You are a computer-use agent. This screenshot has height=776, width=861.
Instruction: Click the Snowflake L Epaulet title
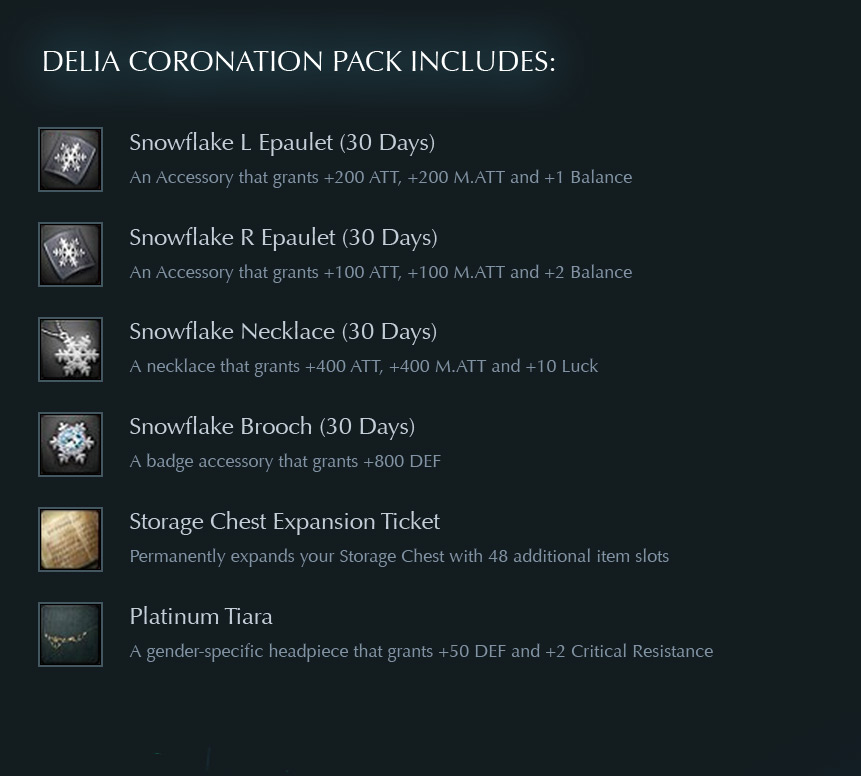pyautogui.click(x=282, y=143)
